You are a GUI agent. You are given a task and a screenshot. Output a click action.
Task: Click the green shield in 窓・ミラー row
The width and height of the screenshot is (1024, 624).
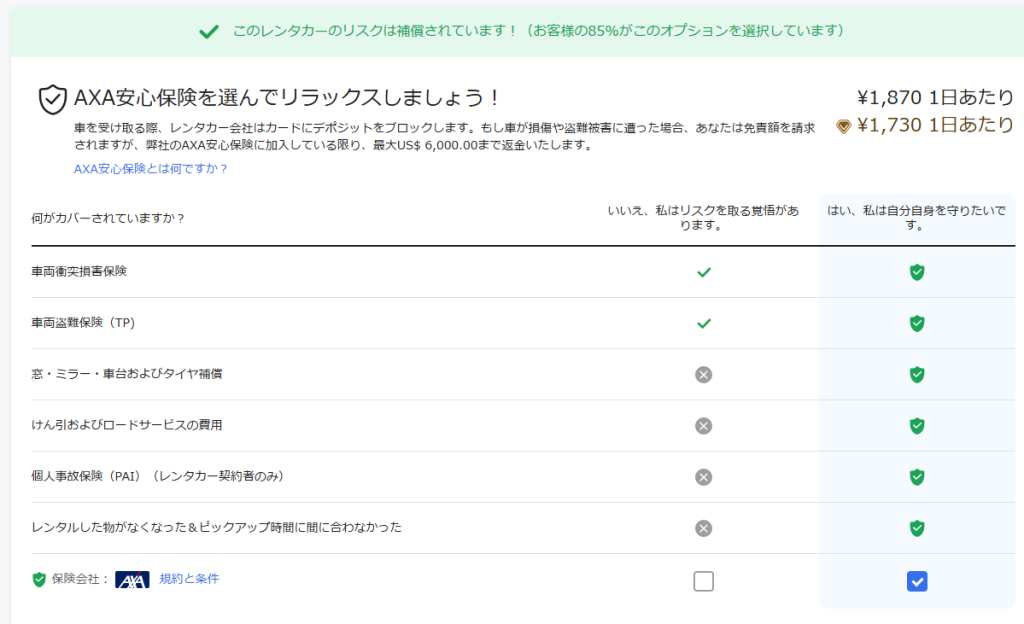(x=916, y=374)
